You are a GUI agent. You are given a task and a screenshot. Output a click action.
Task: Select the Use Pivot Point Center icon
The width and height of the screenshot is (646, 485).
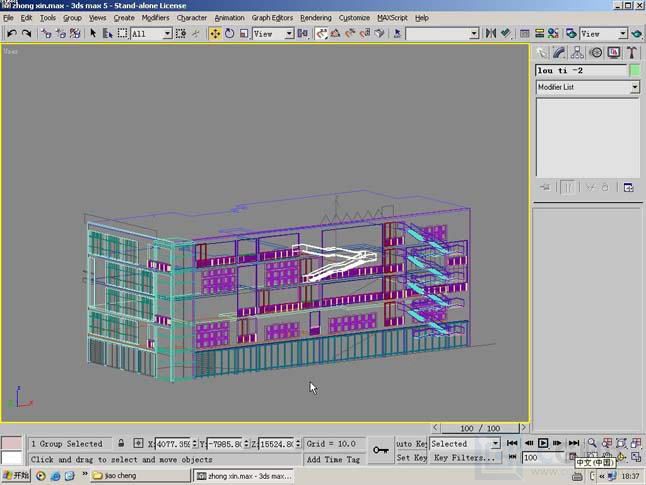click(x=303, y=33)
